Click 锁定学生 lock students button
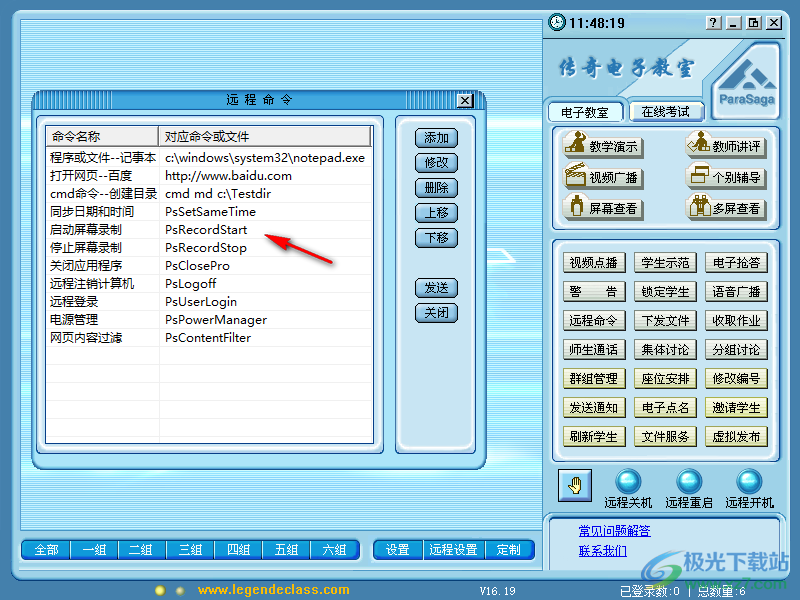The image size is (800, 600). tap(665, 292)
